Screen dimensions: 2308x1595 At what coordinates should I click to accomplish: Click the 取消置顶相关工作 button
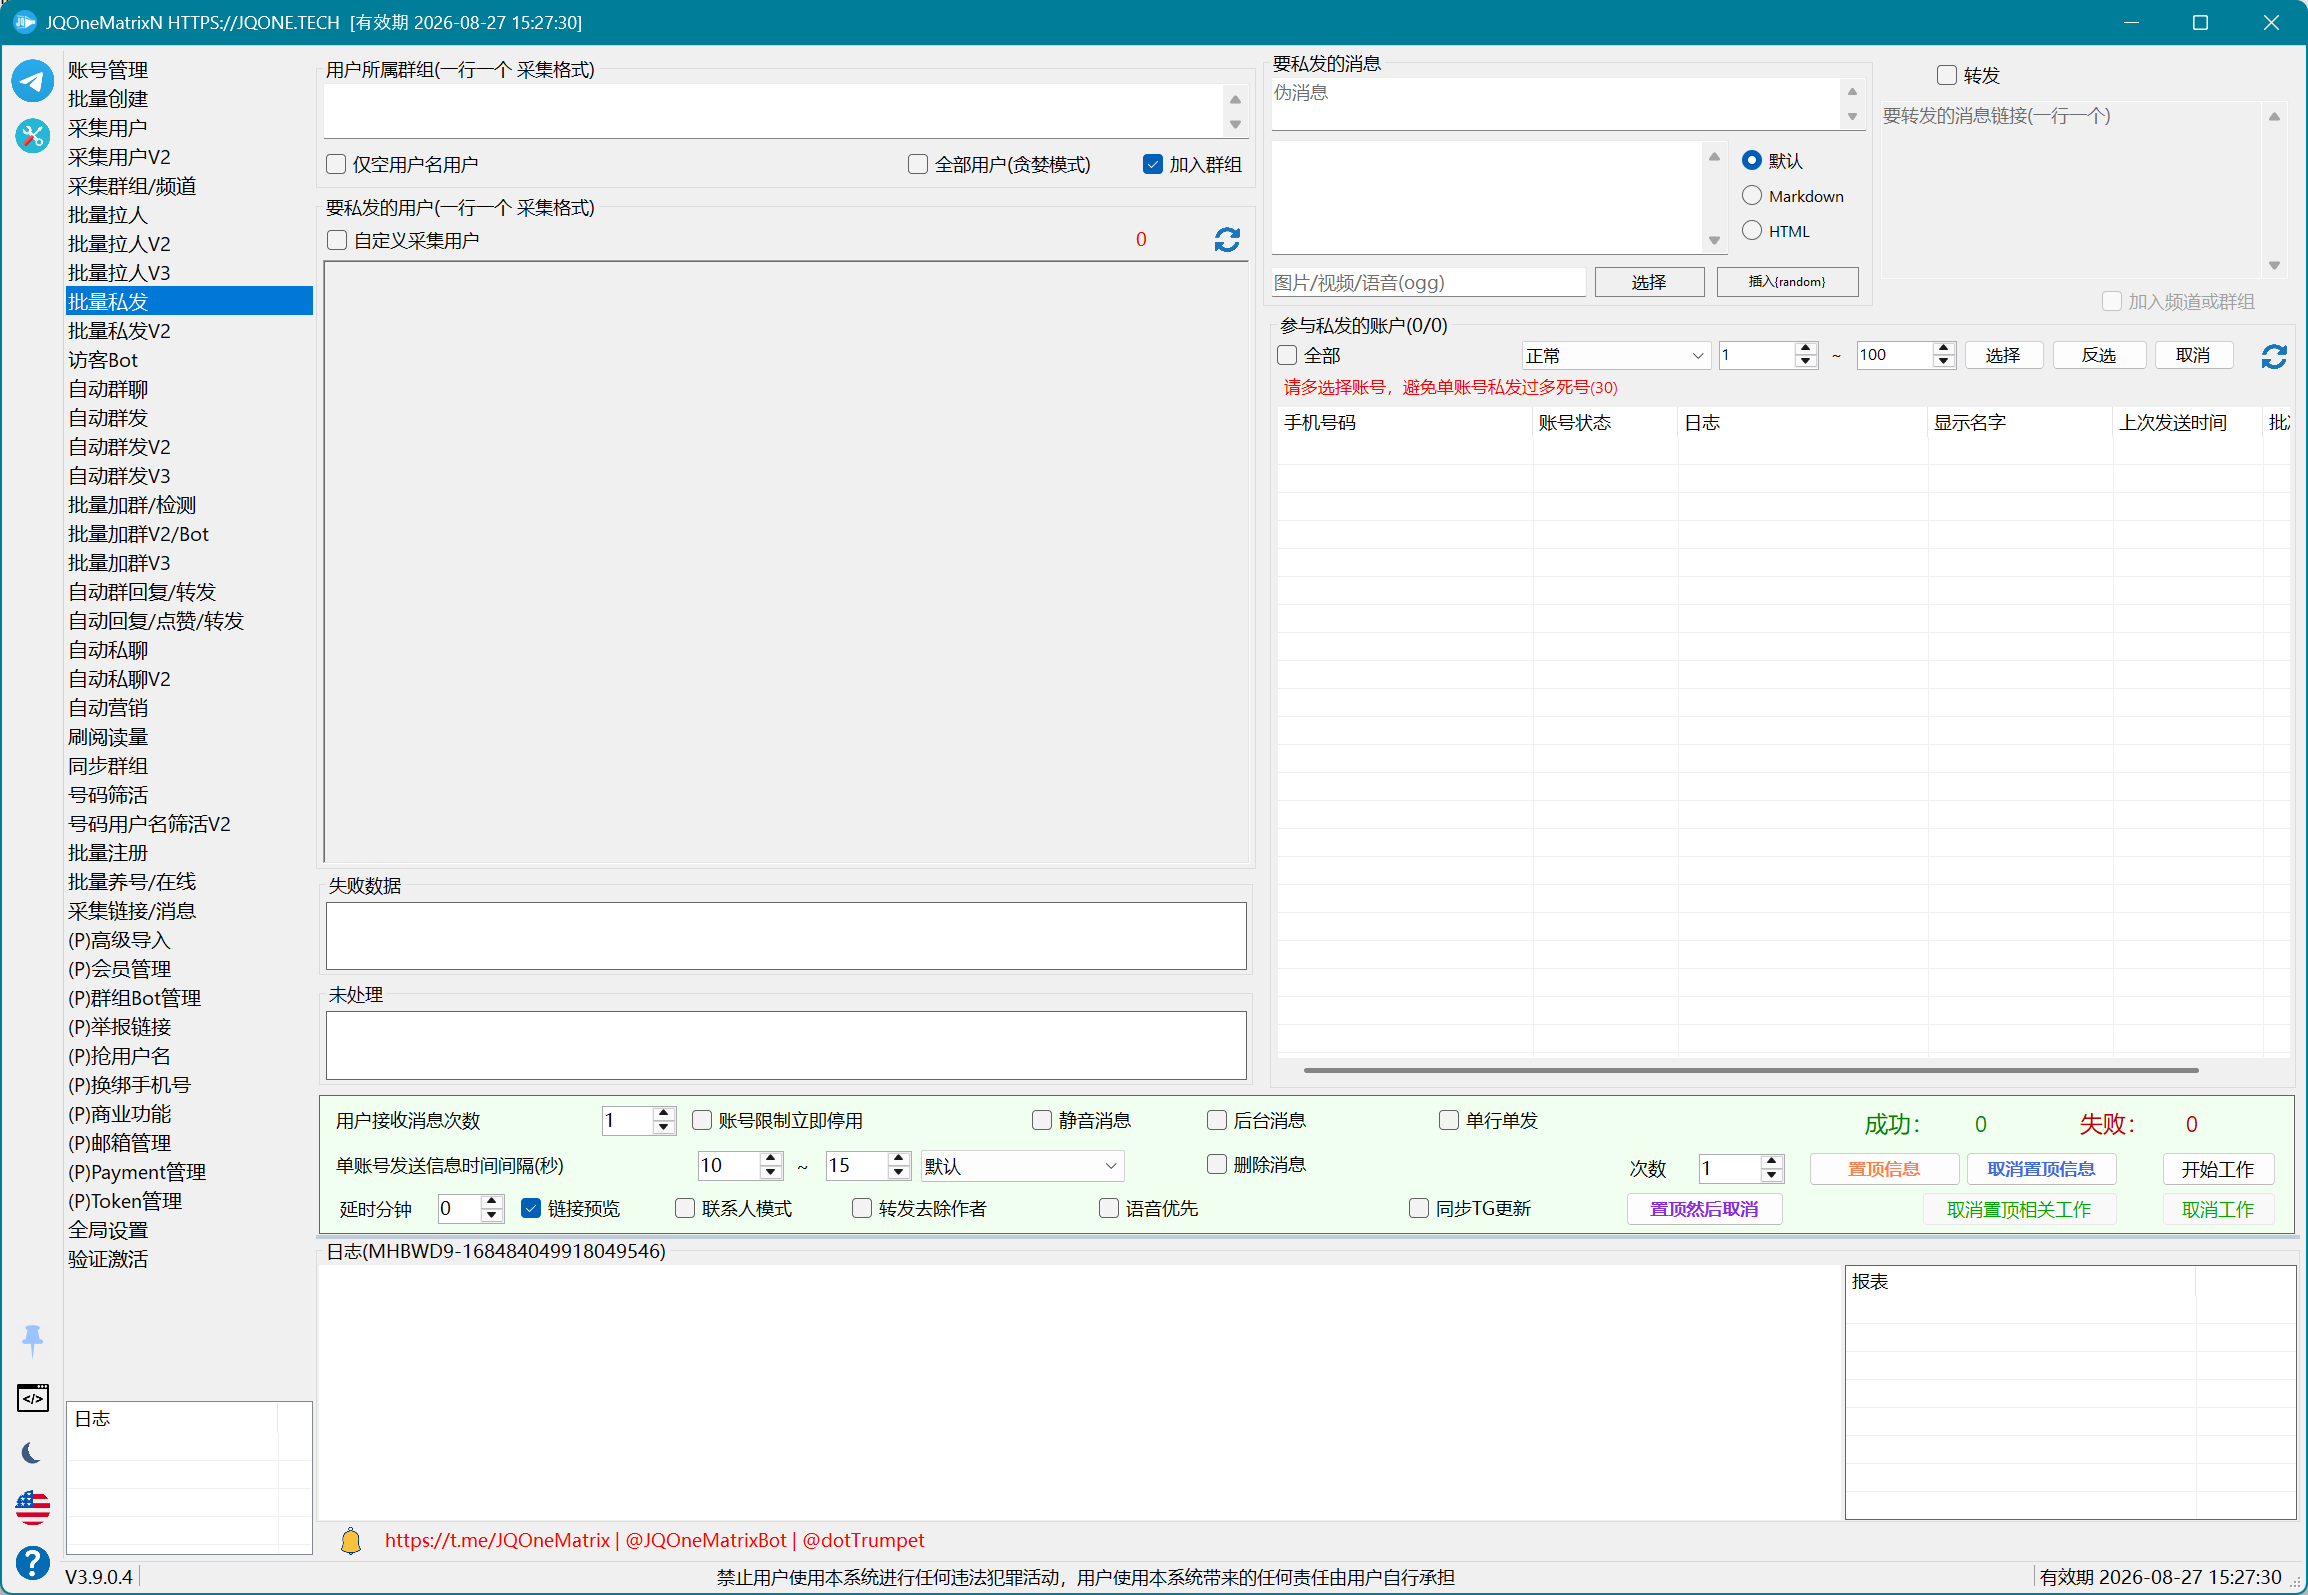tap(2019, 1209)
